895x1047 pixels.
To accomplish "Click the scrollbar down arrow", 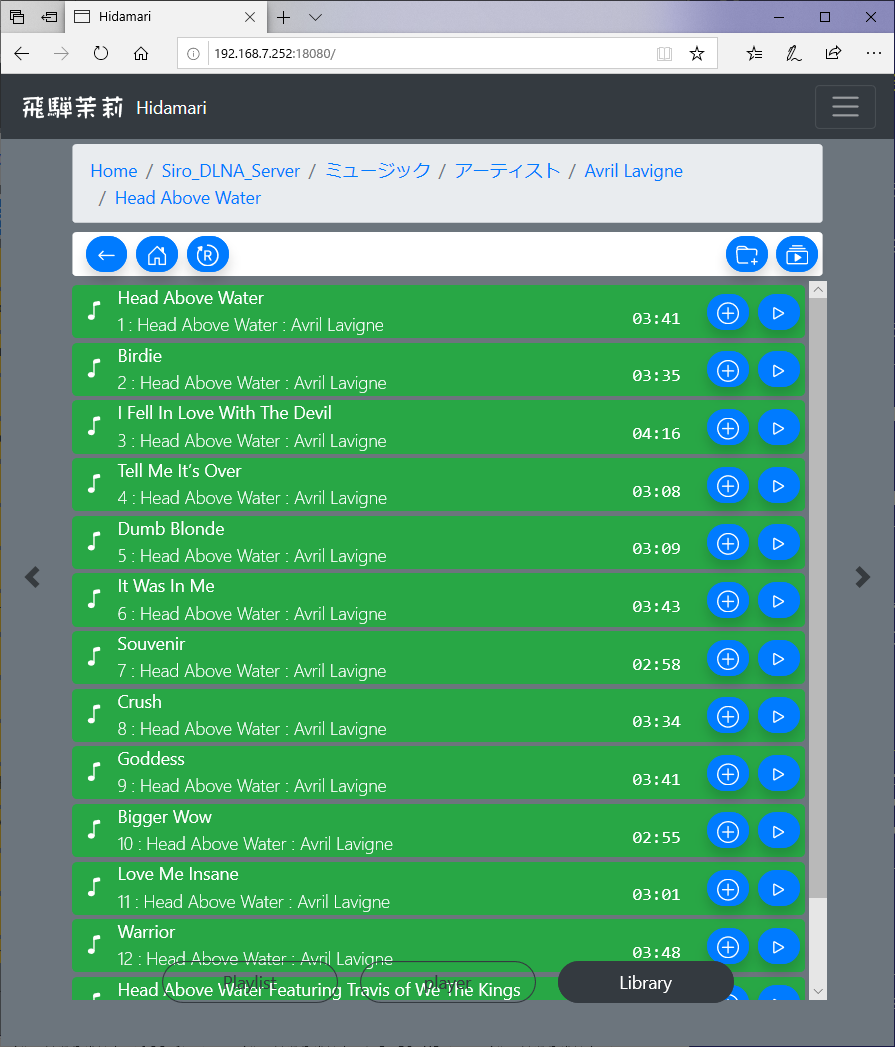I will pos(818,992).
